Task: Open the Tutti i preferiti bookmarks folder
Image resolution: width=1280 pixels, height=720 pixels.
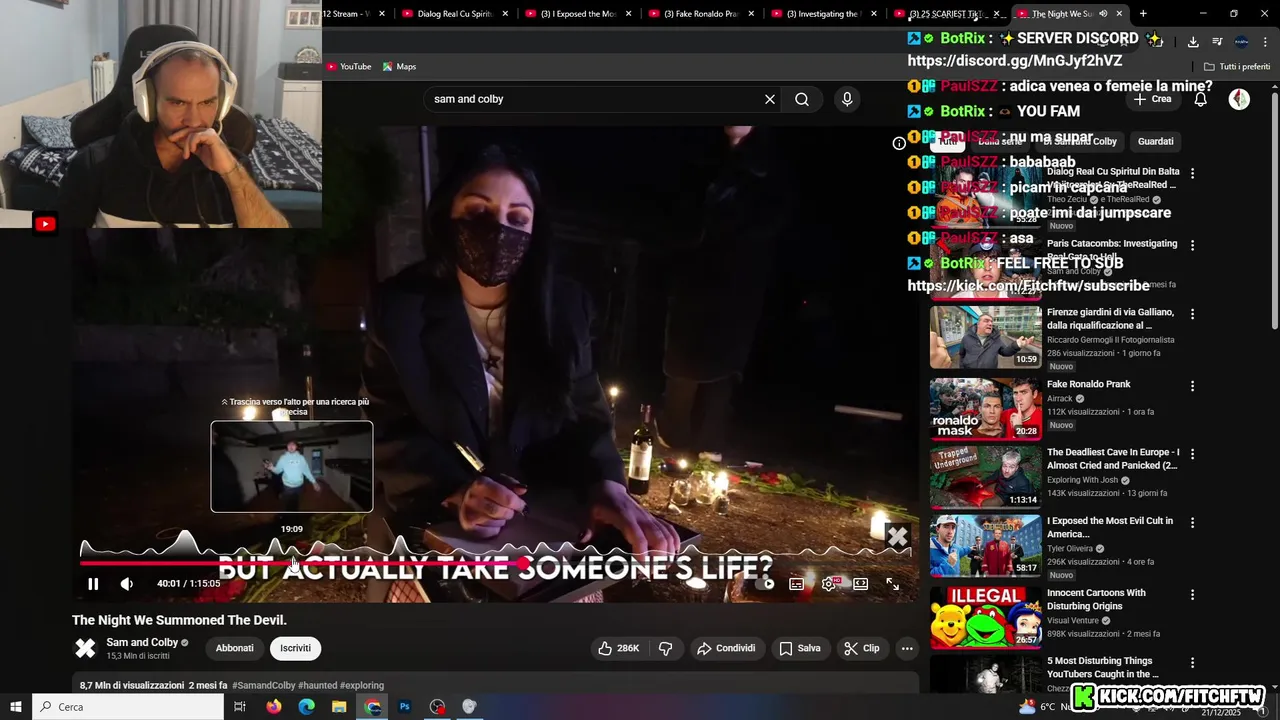Action: tap(1237, 66)
